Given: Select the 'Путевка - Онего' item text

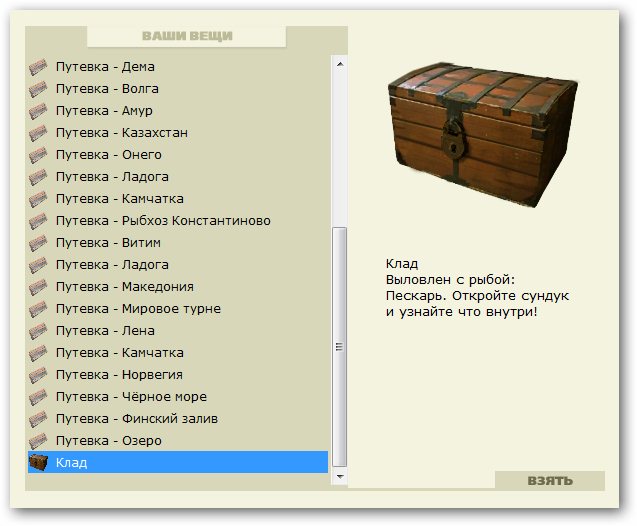Looking at the screenshot, I should coord(109,154).
